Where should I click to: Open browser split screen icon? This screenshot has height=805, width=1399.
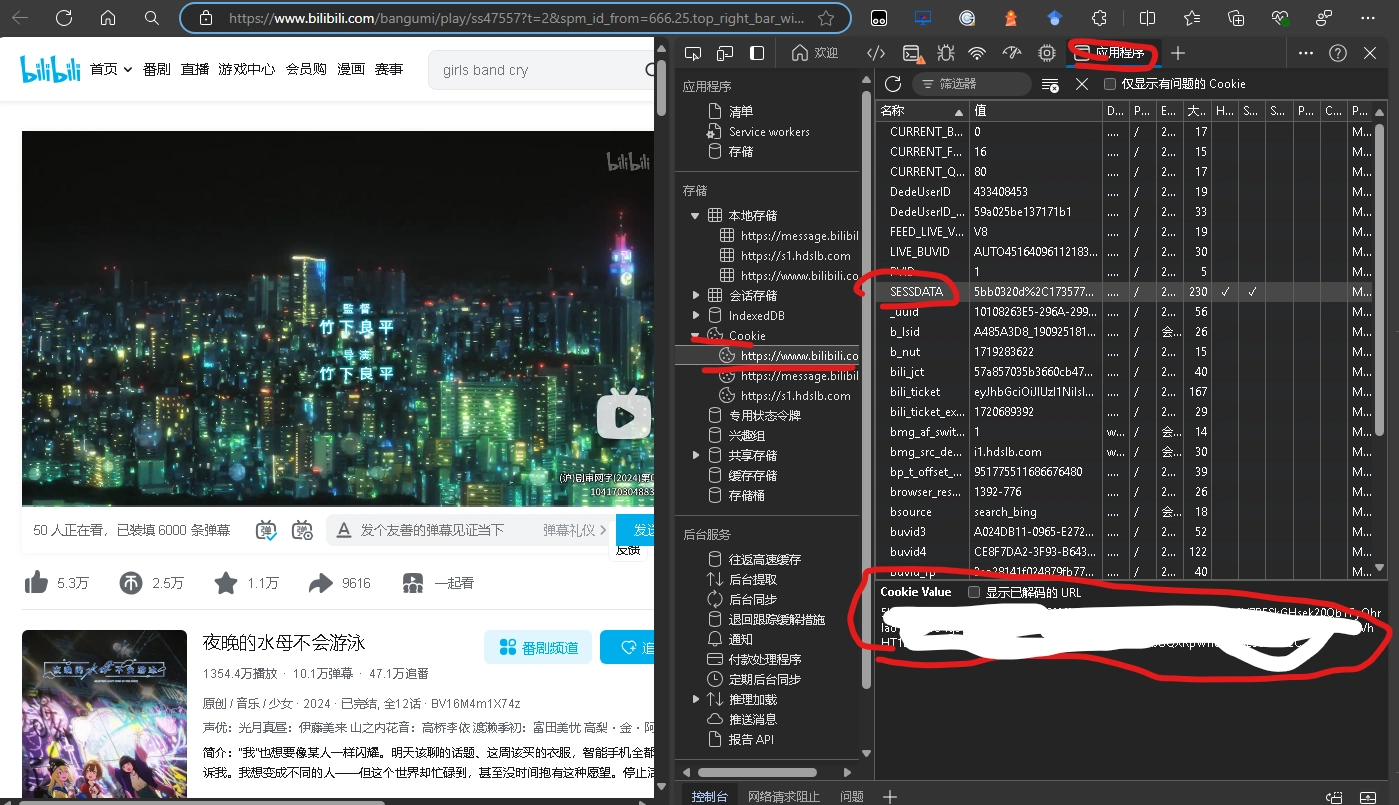pyautogui.click(x=1147, y=18)
